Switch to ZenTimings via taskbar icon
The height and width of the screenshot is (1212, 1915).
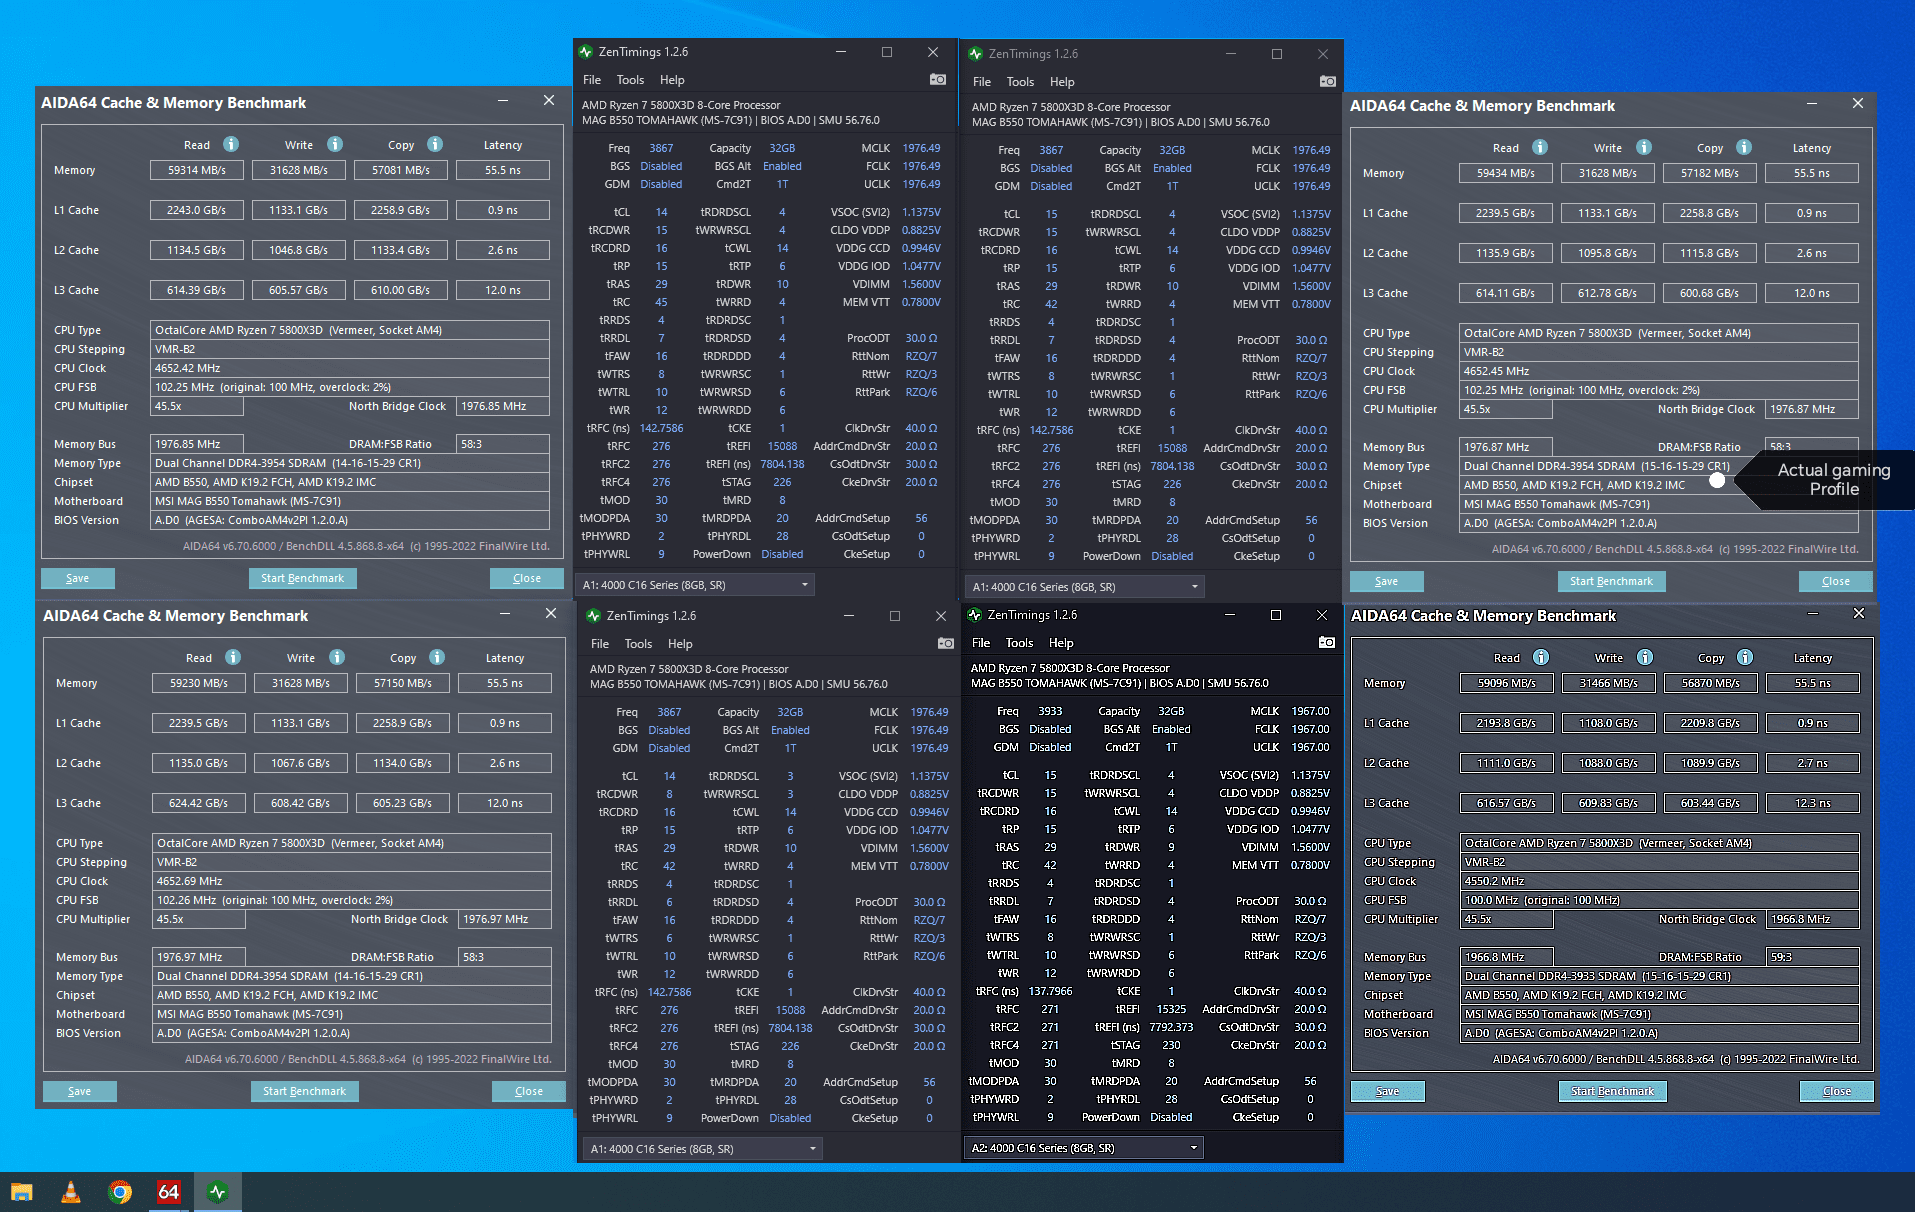218,1192
